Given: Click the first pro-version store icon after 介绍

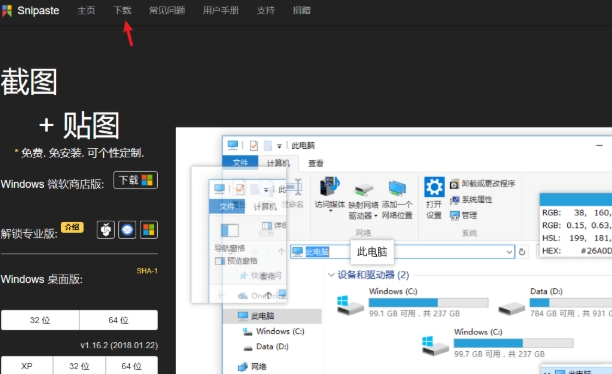Looking at the screenshot, I should coord(106,230).
